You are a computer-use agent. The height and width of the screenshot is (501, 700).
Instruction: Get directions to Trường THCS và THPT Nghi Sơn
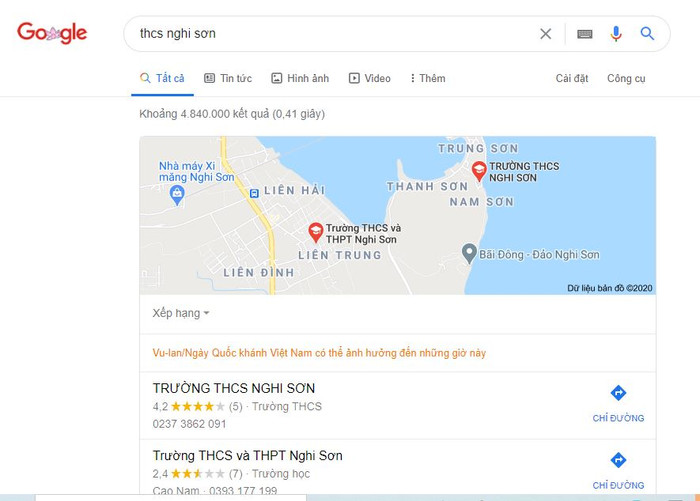point(618,471)
